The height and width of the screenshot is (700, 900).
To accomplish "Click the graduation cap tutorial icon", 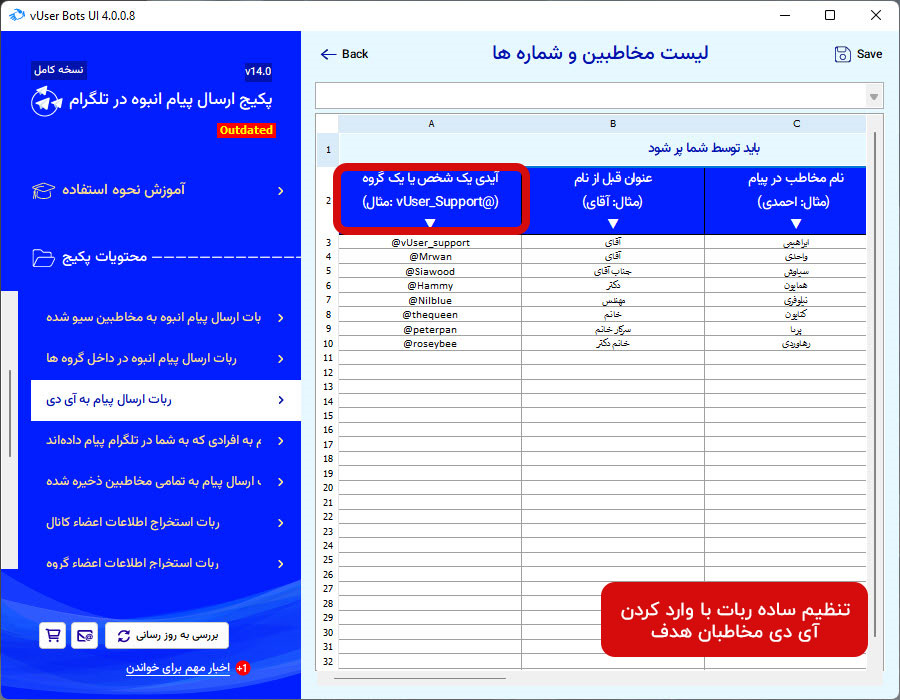I will (43, 190).
